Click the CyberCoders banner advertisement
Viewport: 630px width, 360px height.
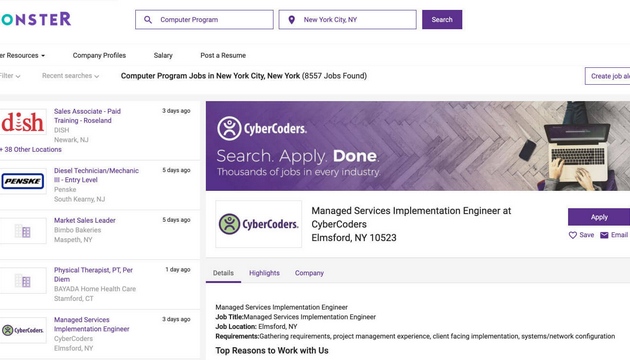(x=418, y=146)
